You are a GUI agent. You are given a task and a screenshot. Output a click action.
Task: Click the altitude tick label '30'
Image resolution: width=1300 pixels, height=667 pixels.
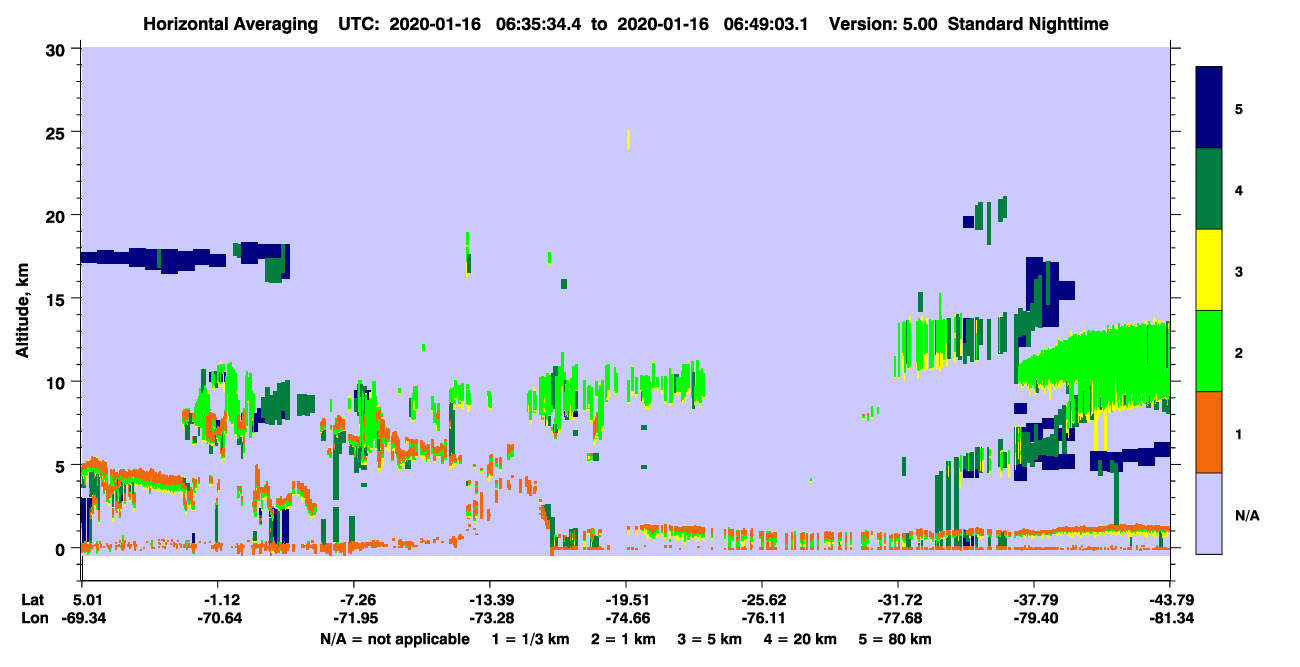click(58, 49)
